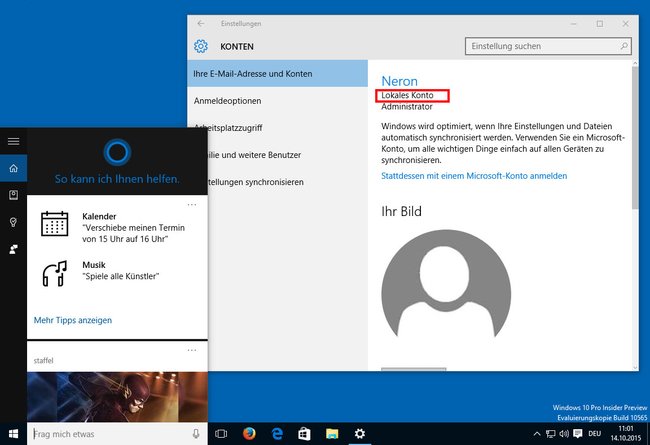Click scrollbar down arrow in Settings
The height and width of the screenshot is (445, 650).
pos(635,367)
